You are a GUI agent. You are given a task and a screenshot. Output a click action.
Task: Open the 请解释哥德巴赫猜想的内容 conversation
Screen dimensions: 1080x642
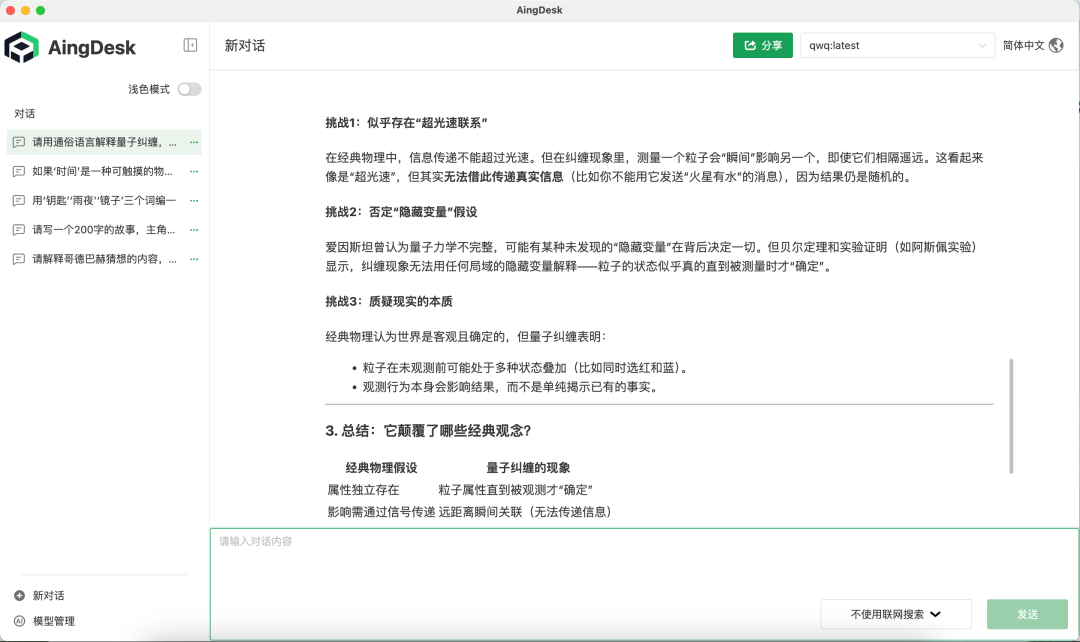tap(104, 259)
